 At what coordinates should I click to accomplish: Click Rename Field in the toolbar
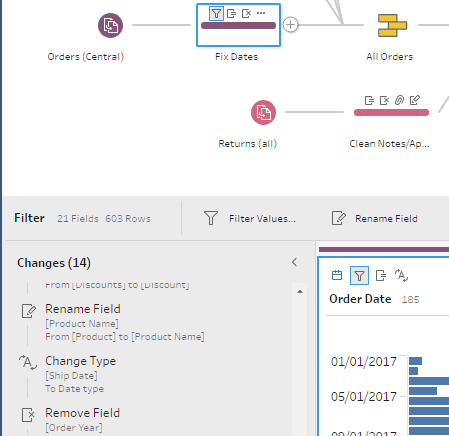click(375, 218)
